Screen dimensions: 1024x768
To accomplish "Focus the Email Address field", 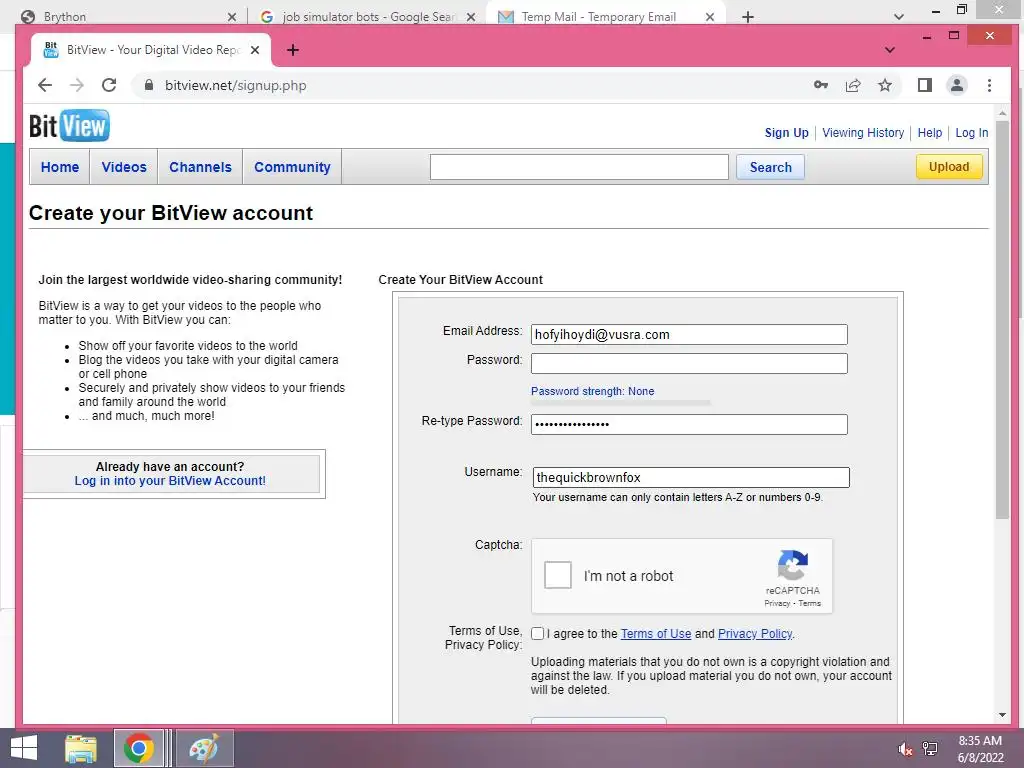I will [689, 334].
